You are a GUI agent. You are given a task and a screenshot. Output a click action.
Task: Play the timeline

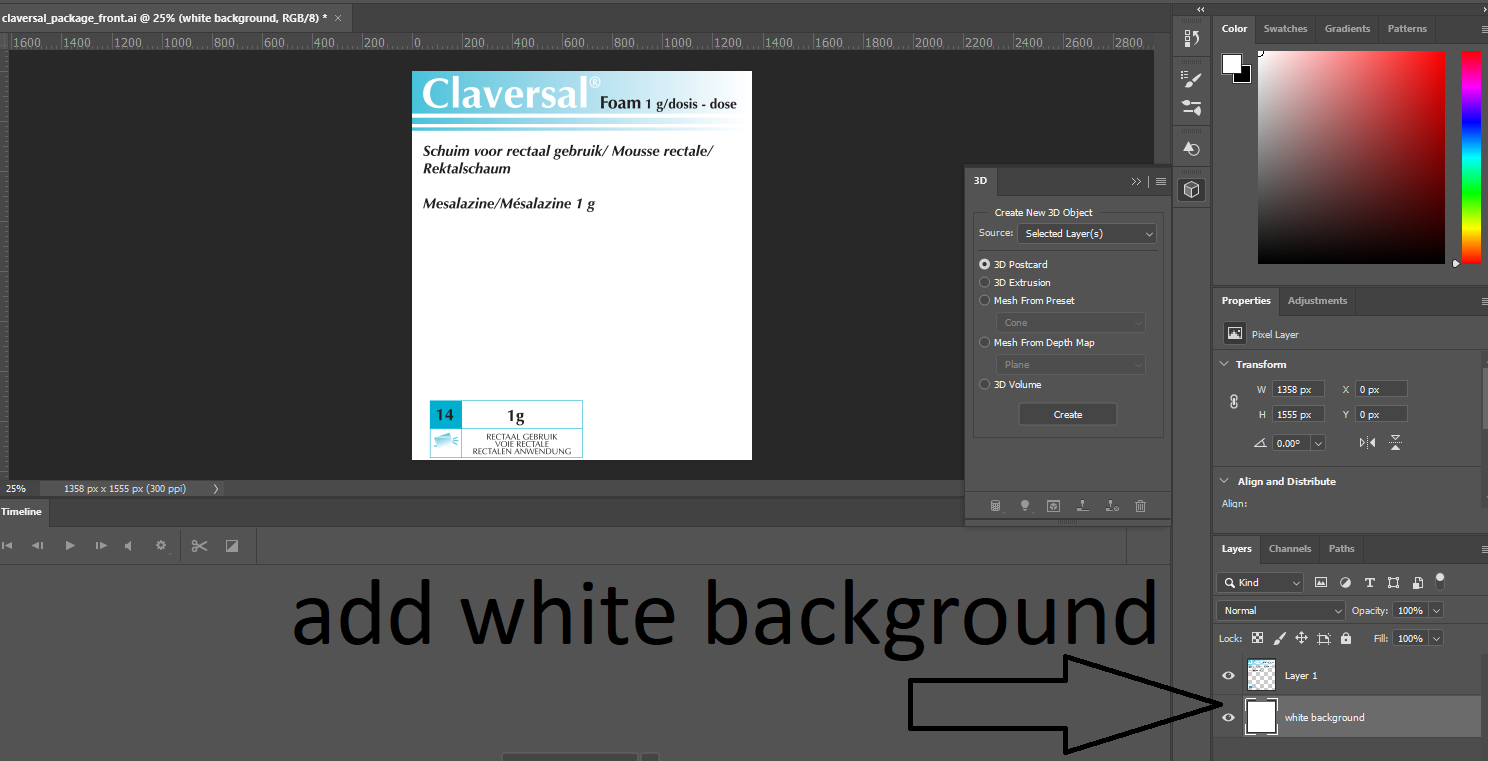(70, 546)
